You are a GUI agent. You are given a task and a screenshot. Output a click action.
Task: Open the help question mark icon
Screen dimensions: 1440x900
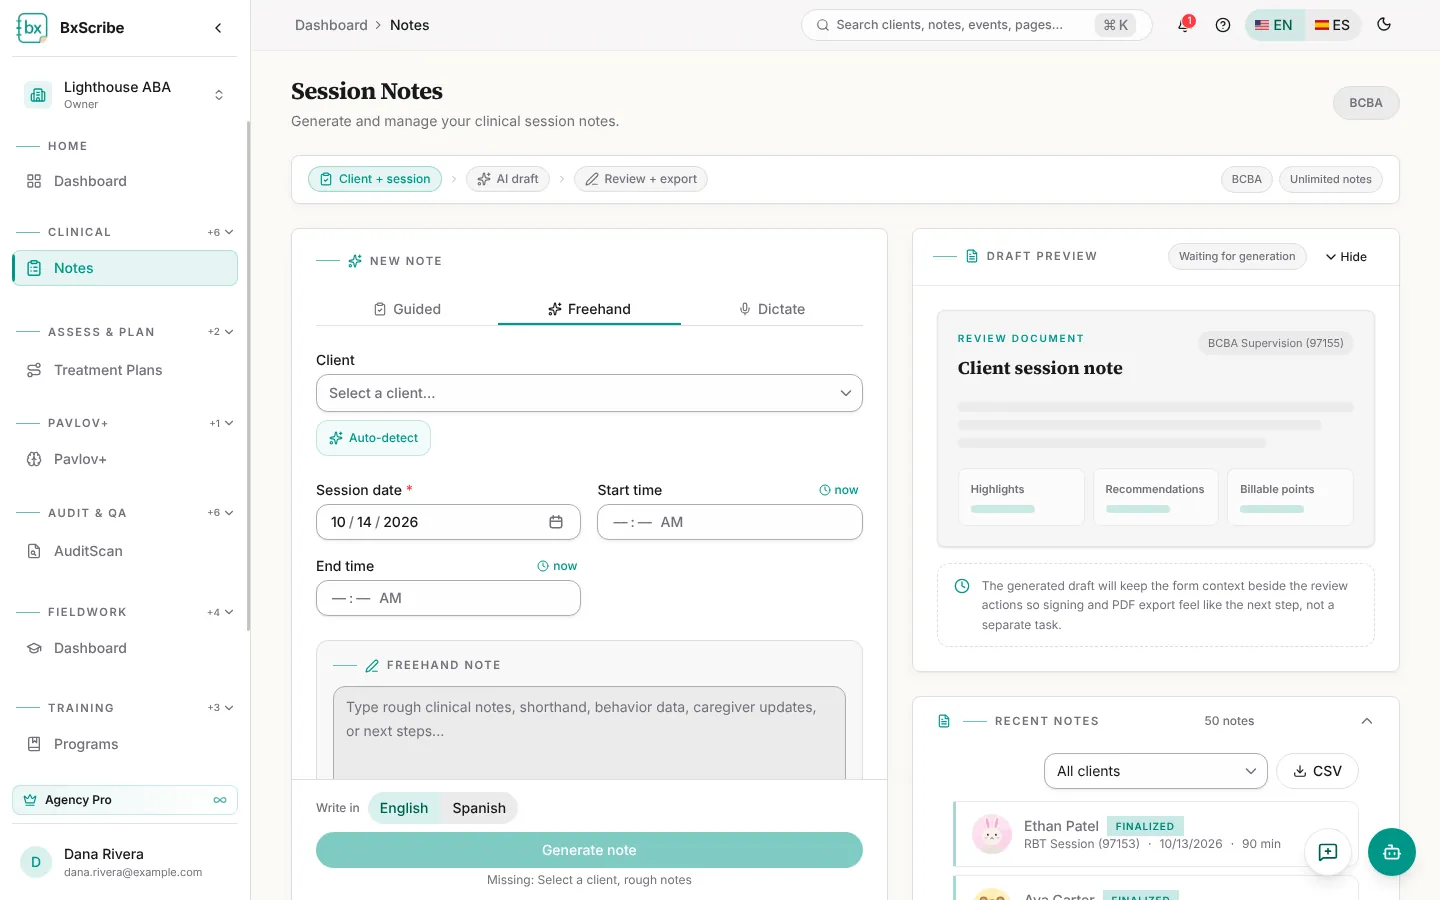click(x=1222, y=25)
